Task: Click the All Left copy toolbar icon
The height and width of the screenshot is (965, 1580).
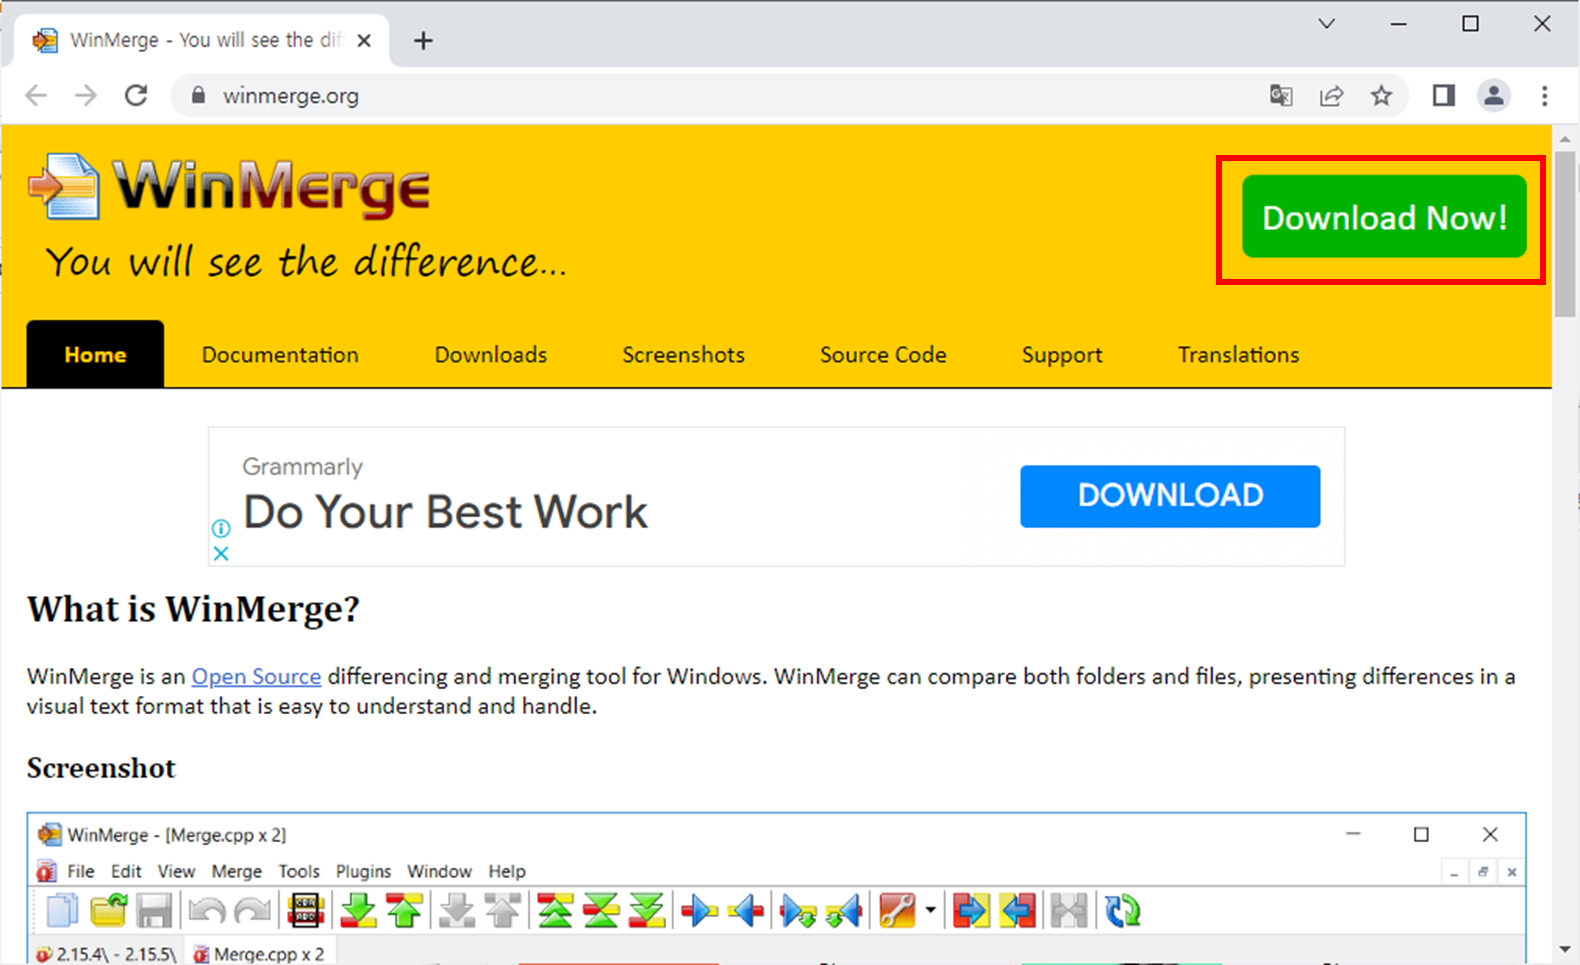Action: click(x=1018, y=911)
